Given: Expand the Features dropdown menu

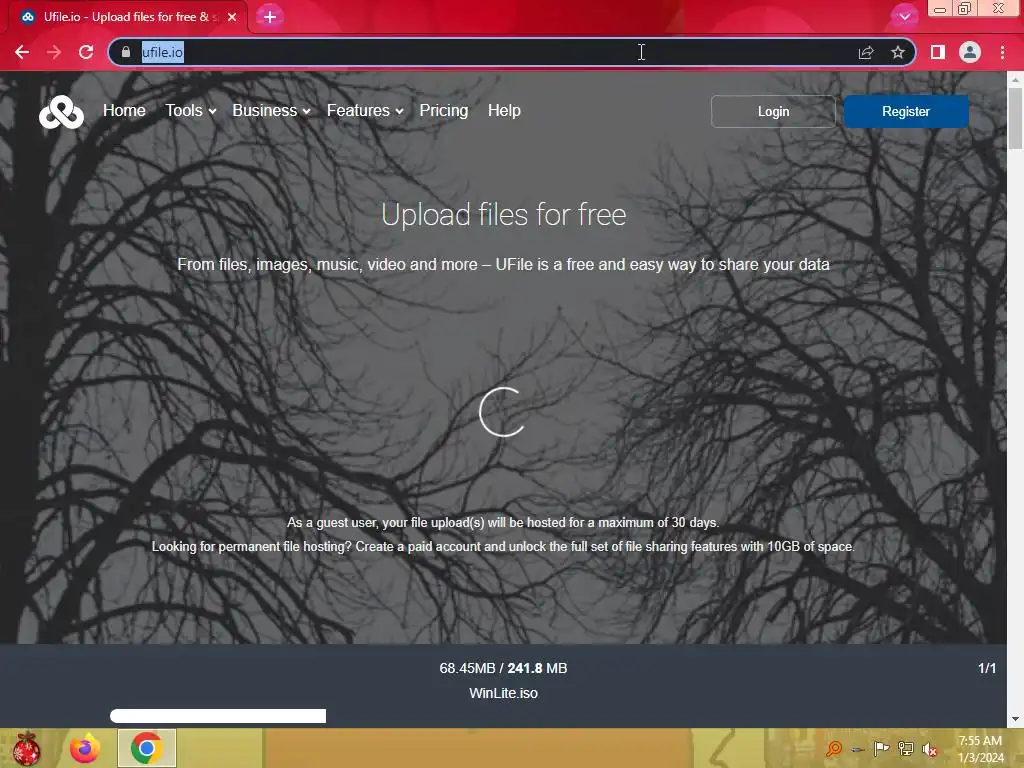Looking at the screenshot, I should point(365,110).
